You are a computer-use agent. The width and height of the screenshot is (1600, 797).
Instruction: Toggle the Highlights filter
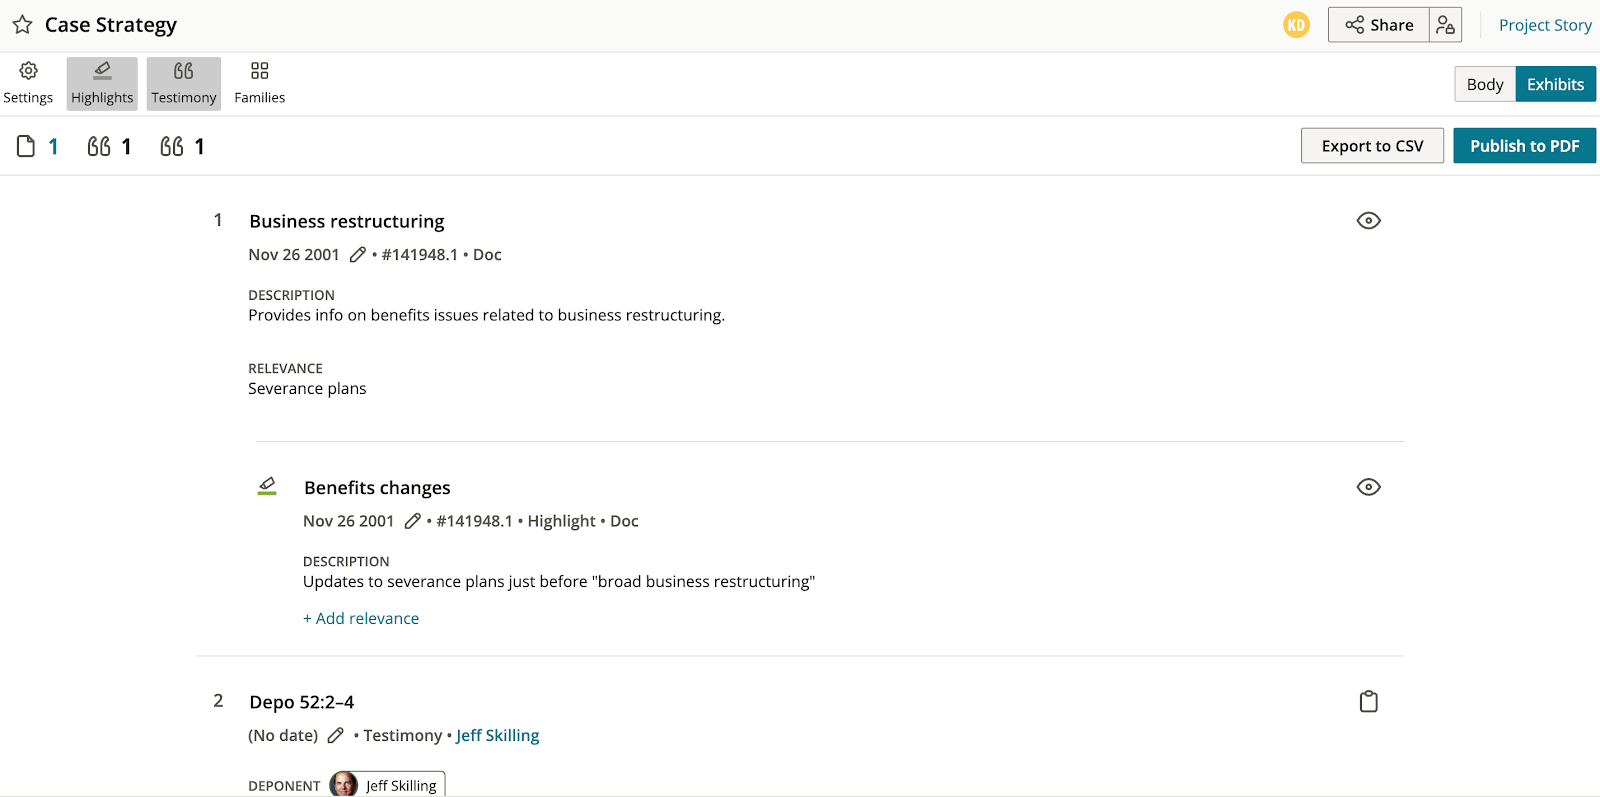102,83
